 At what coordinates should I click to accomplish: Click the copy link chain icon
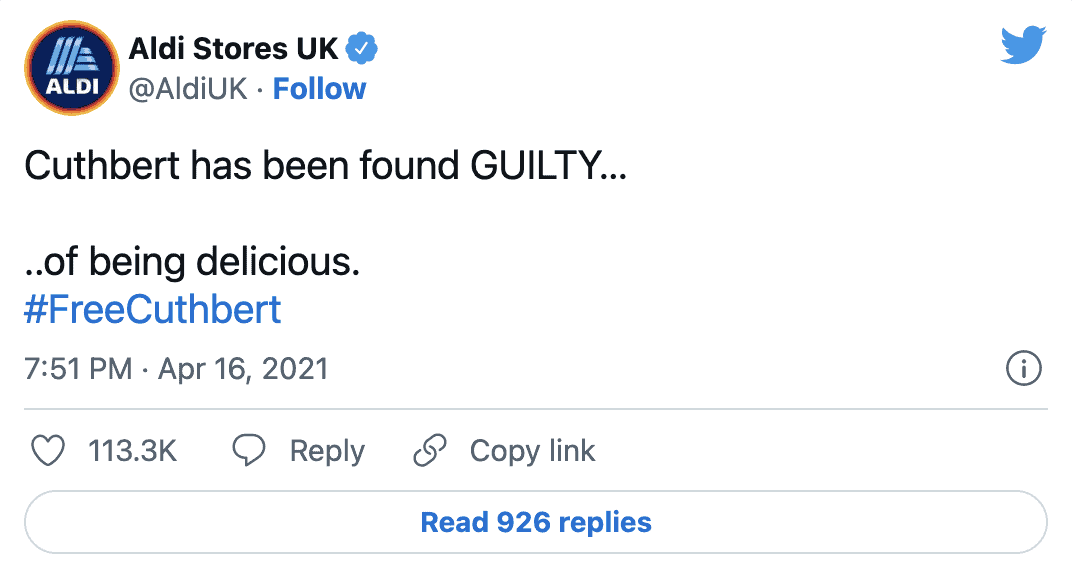[x=429, y=451]
